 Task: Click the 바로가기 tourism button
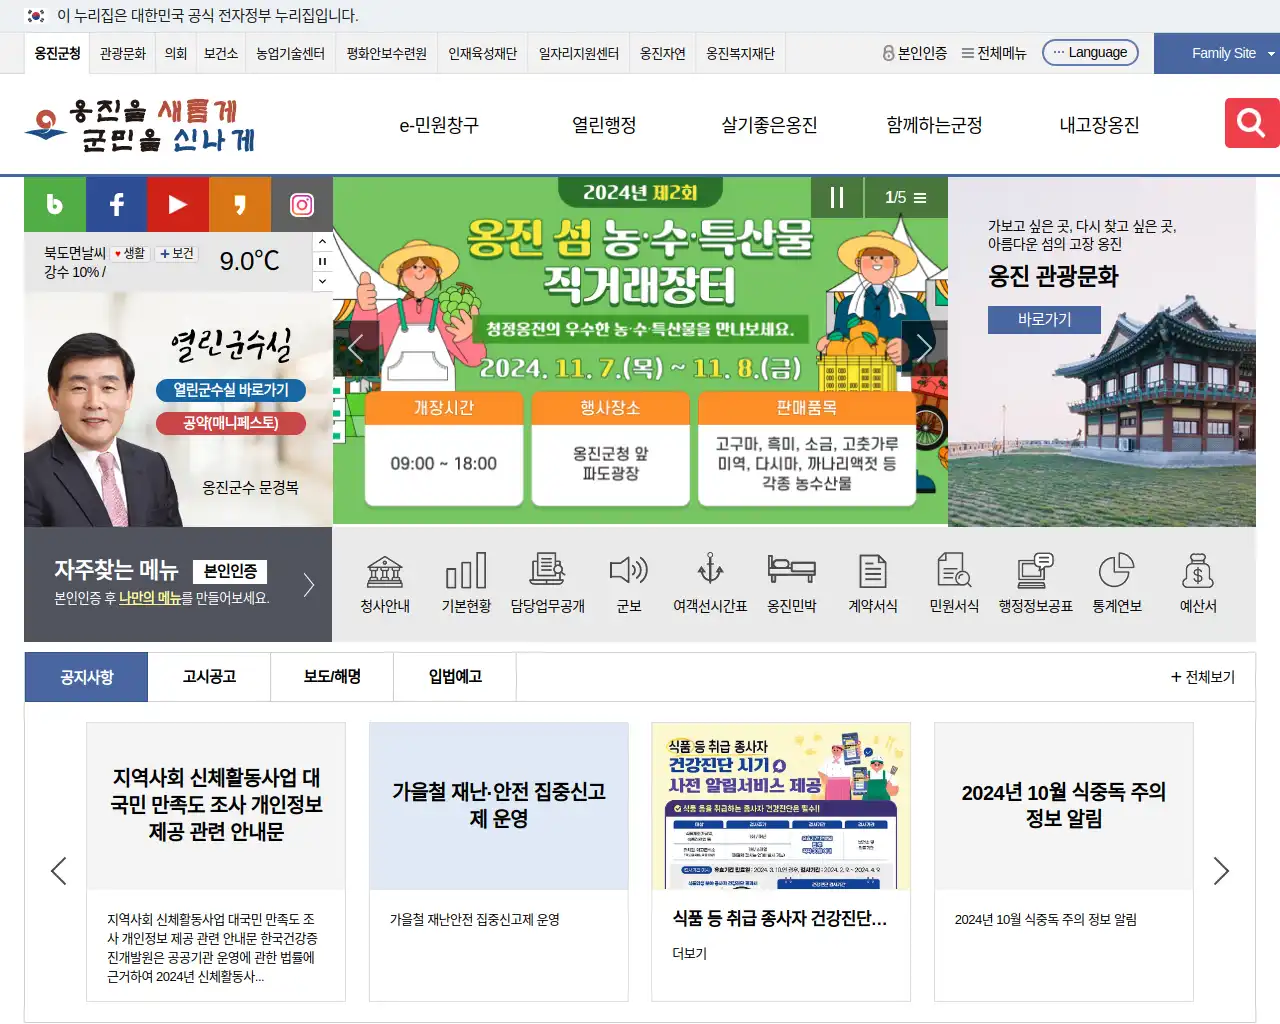point(1044,319)
